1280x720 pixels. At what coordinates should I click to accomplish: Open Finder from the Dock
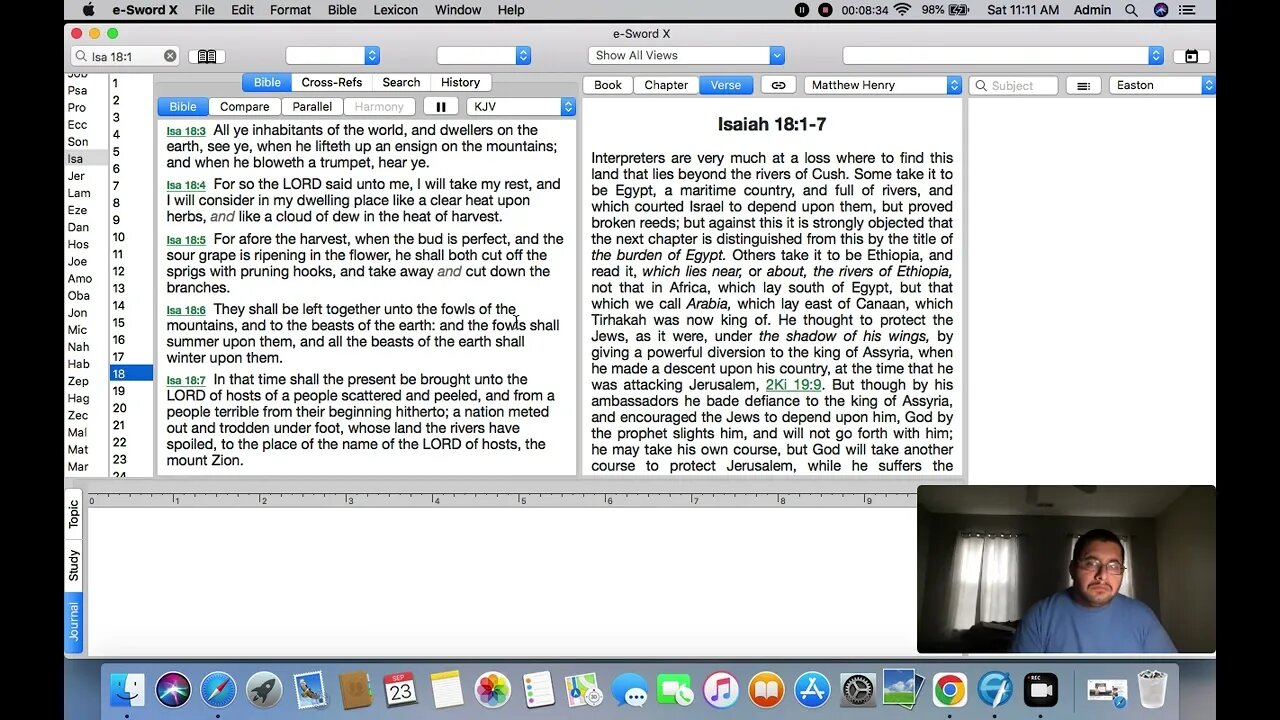tap(127, 690)
